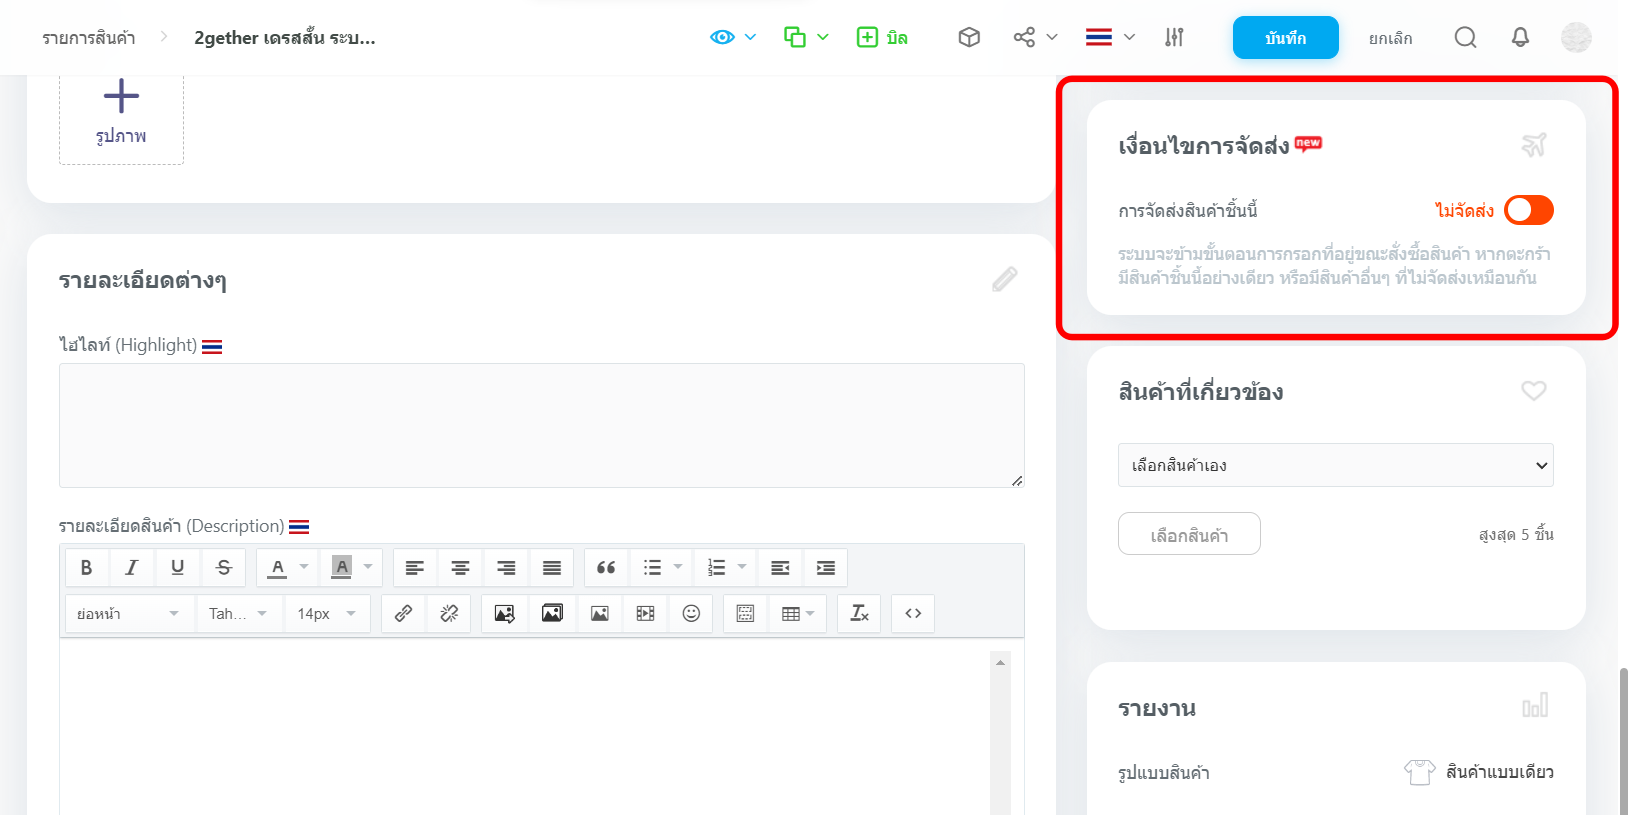1630x815 pixels.
Task: Apply font color with the A icon
Action: tap(278, 567)
